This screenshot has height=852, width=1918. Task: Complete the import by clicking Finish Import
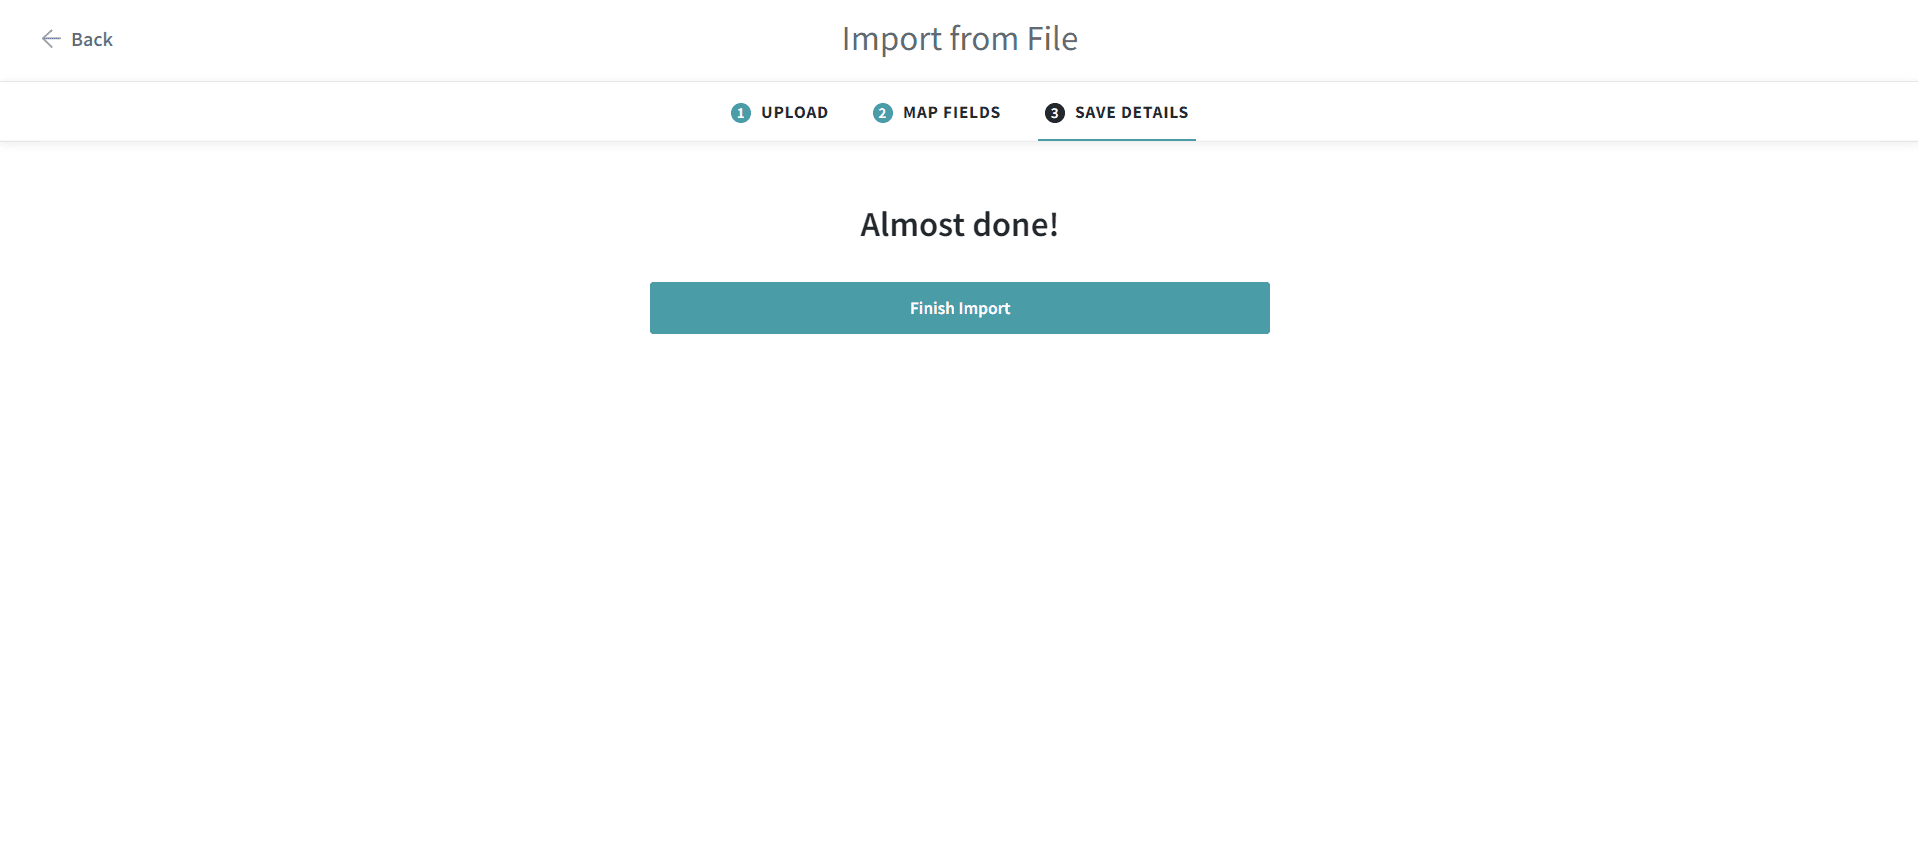[x=959, y=307]
